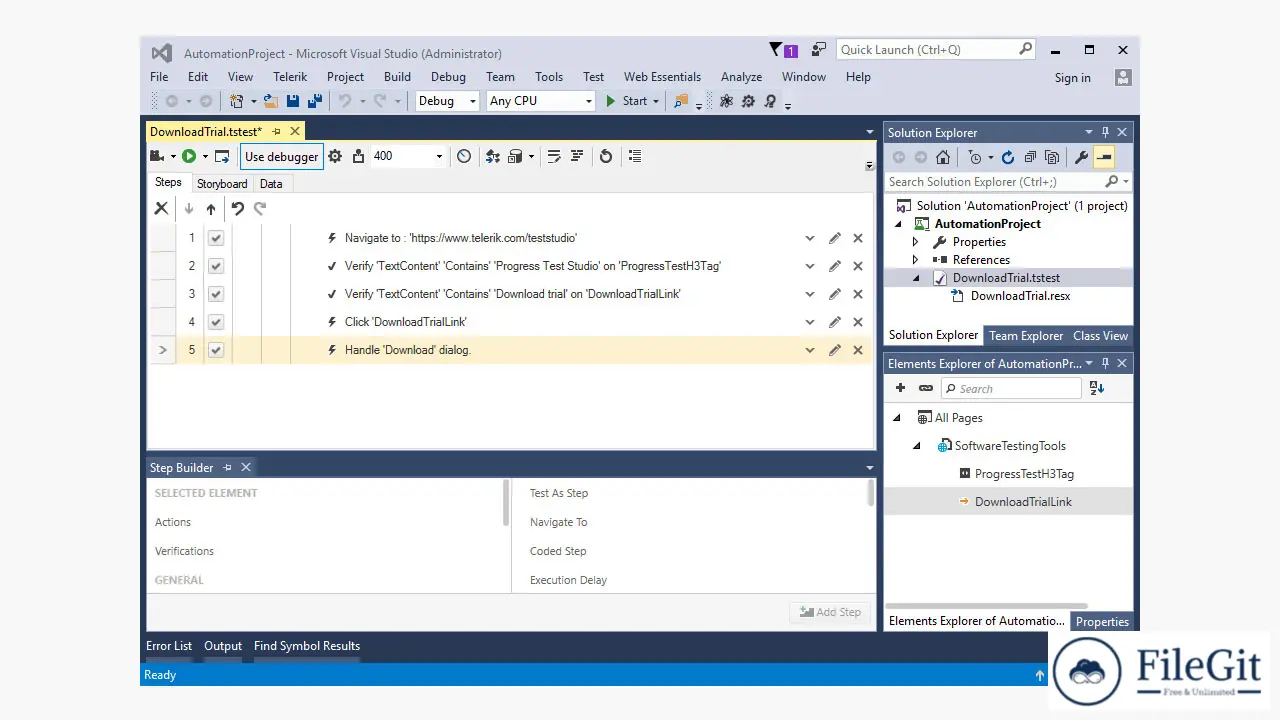Click Solution Explorer wrench properties icon

(1081, 157)
